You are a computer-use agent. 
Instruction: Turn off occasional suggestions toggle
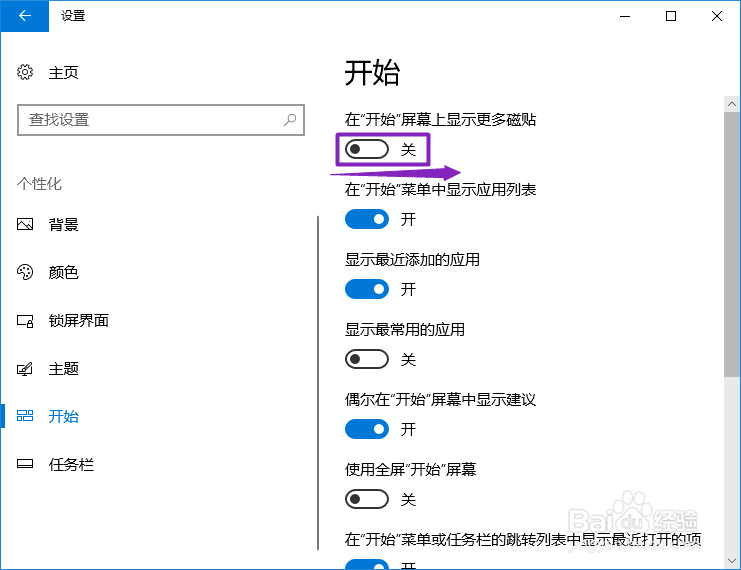pos(367,429)
